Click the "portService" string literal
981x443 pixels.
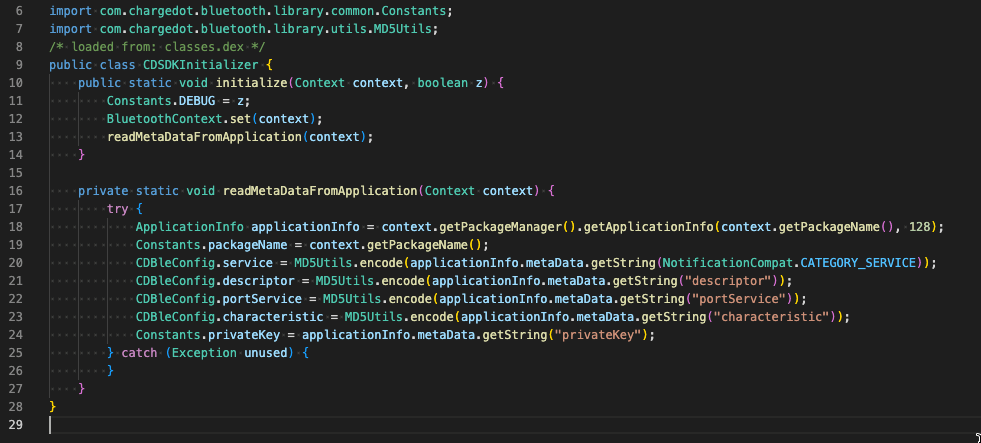click(739, 299)
